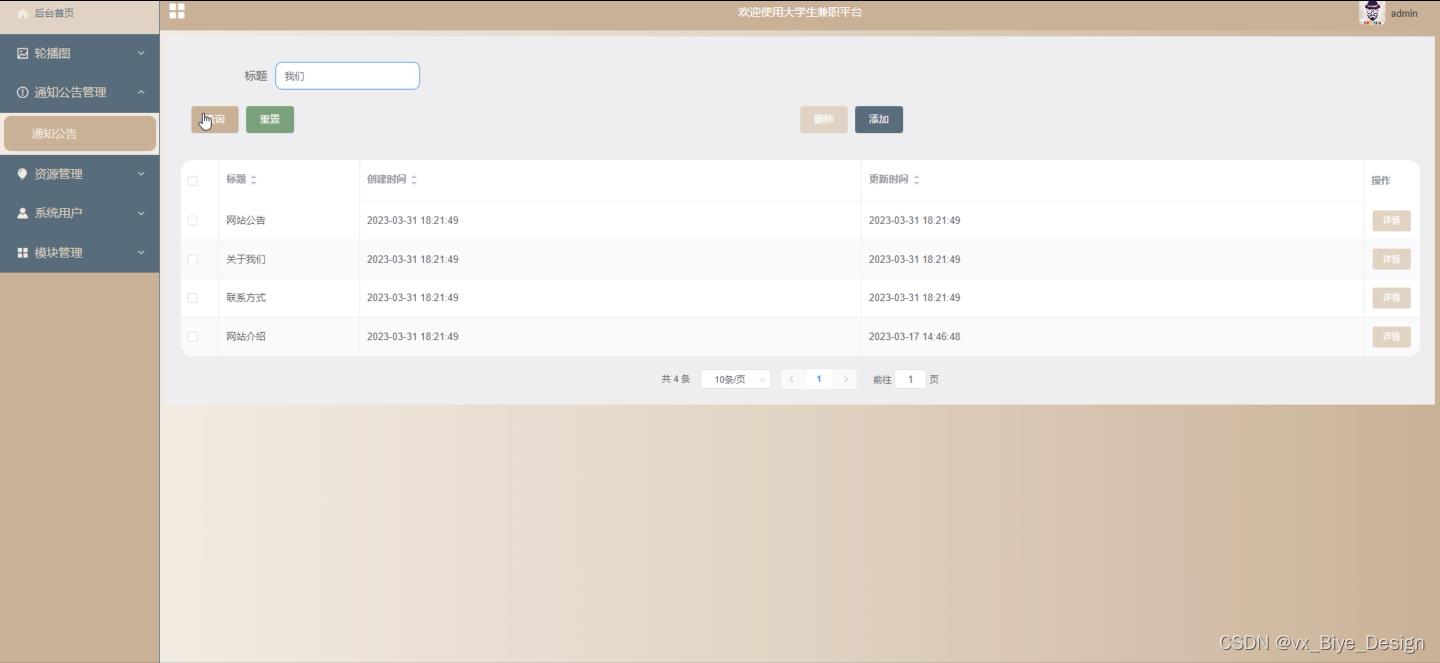Click the 标题 search input field
This screenshot has height=663, width=1440.
point(347,76)
